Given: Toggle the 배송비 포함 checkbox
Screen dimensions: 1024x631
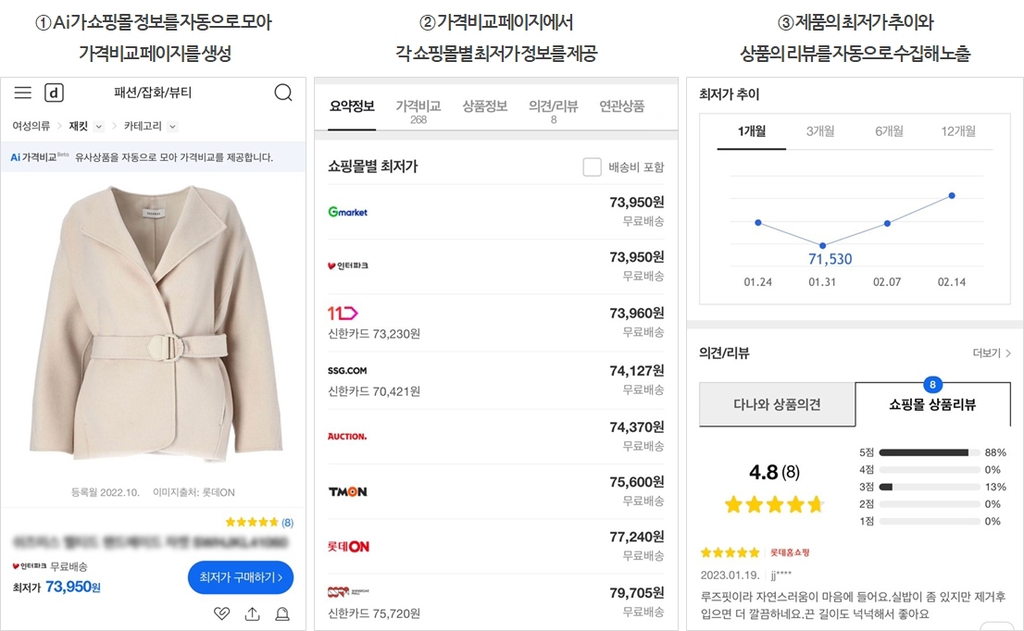Looking at the screenshot, I should pyautogui.click(x=592, y=167).
